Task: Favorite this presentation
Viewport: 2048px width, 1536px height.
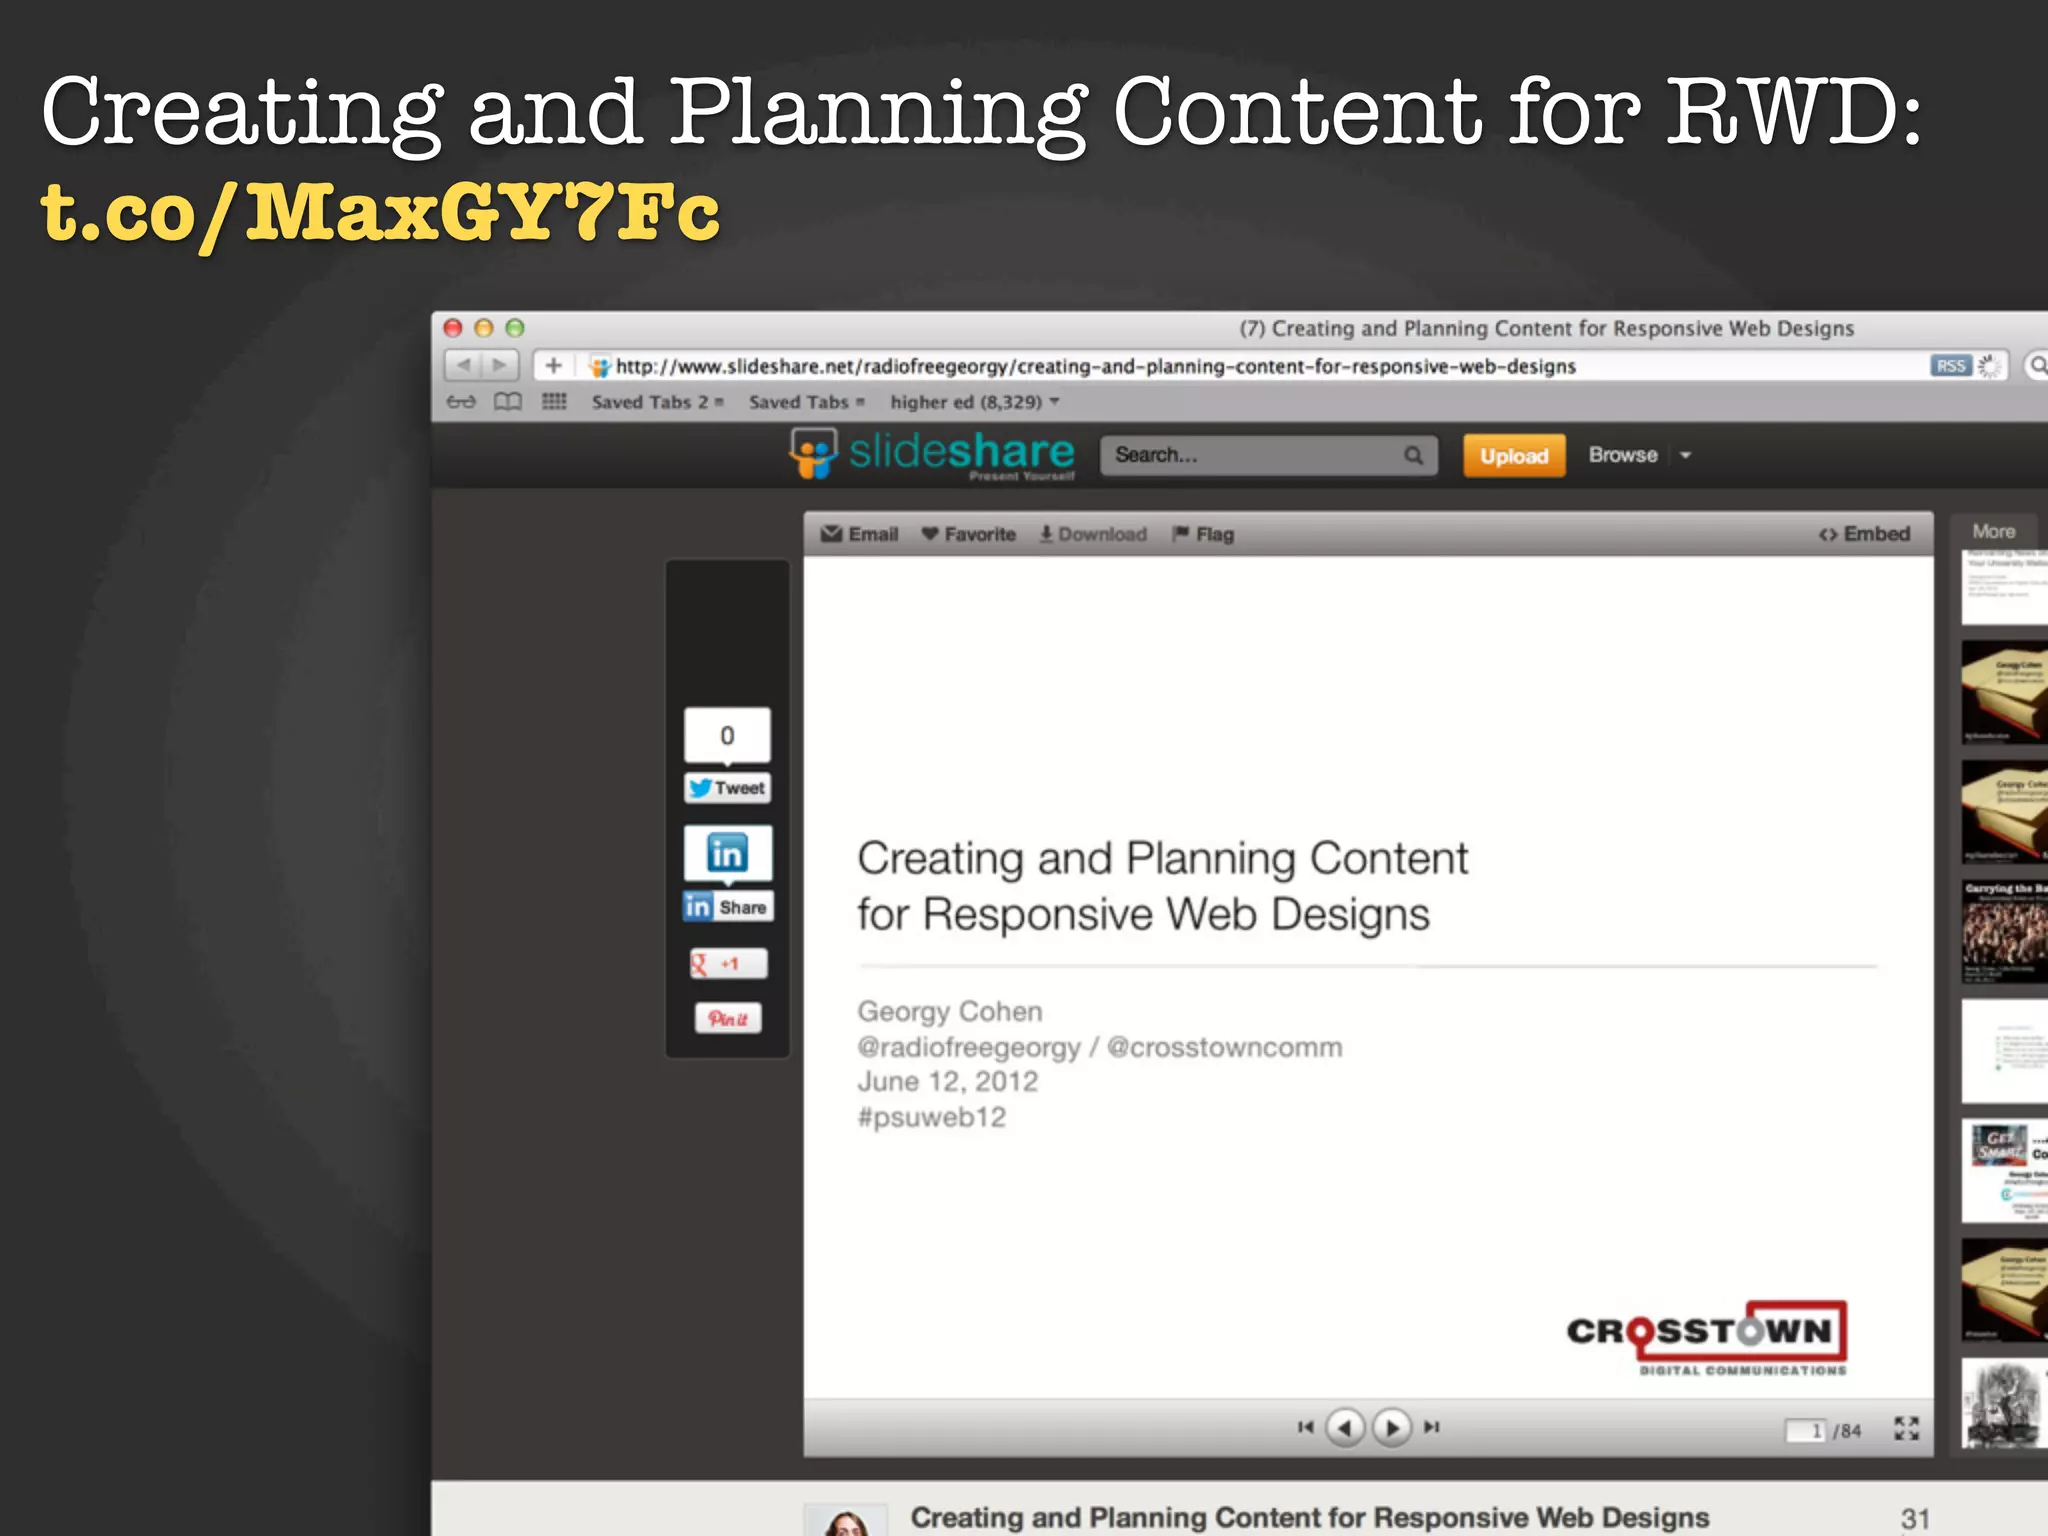Action: [968, 534]
